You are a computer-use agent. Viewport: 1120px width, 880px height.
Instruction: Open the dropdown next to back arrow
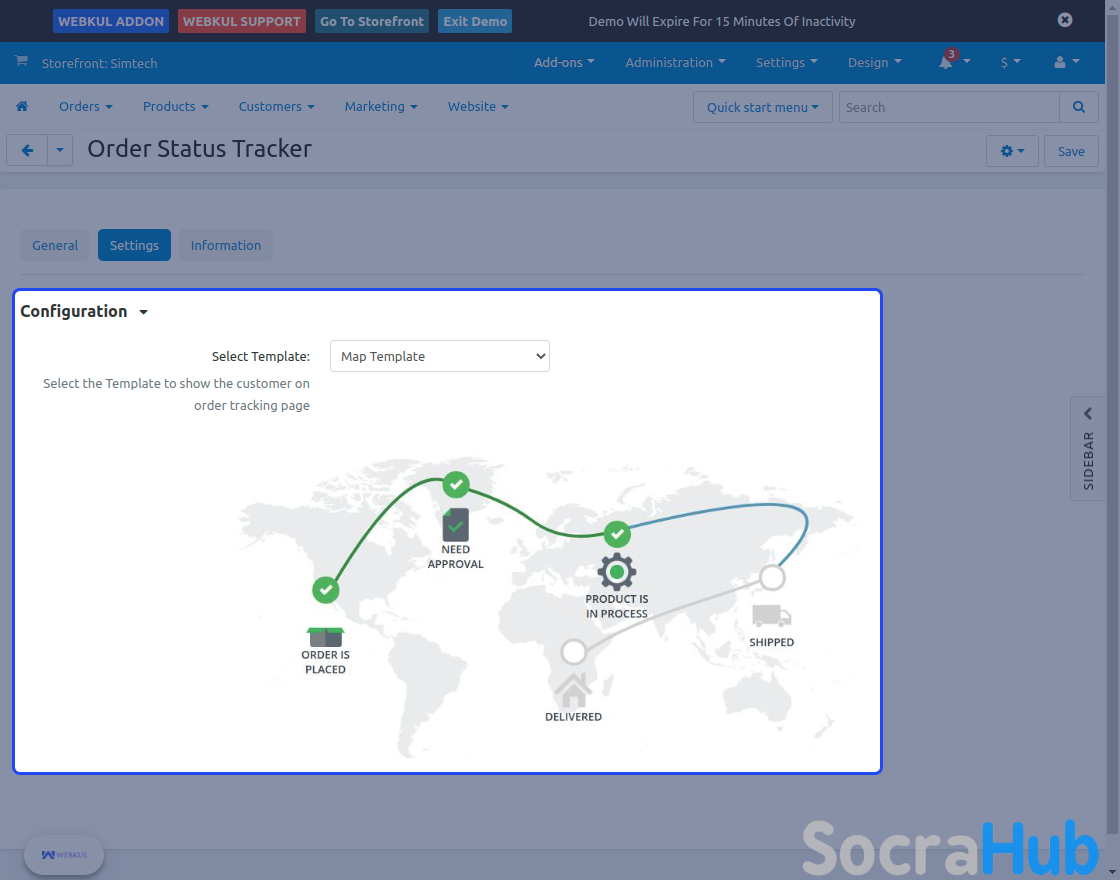60,150
